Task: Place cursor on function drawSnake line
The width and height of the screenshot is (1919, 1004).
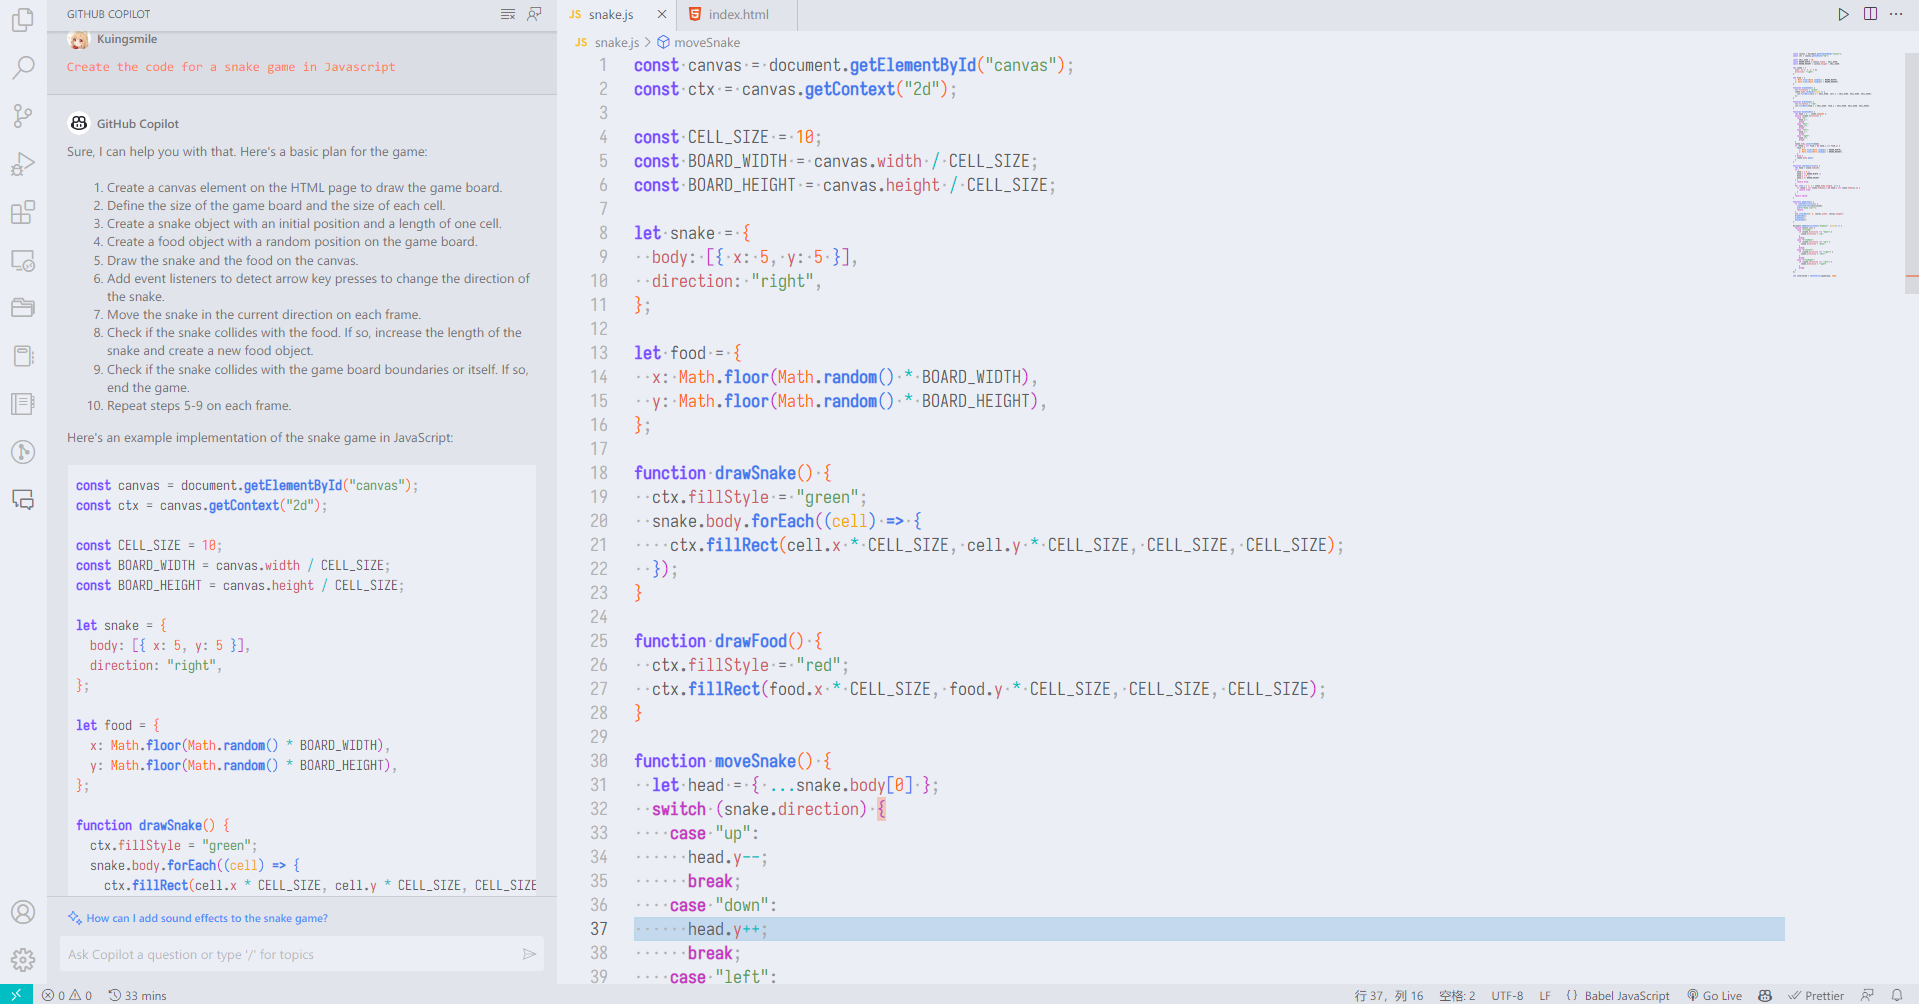Action: (732, 473)
